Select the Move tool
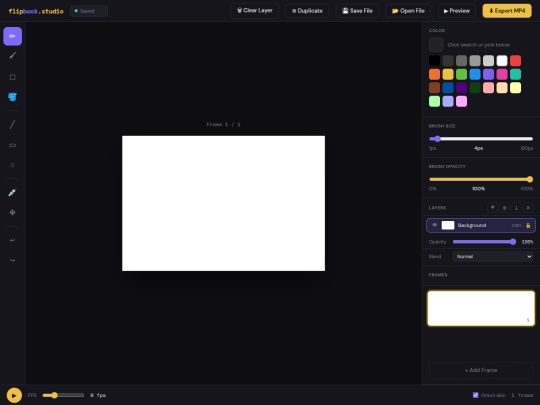540x405 pixels. point(12,212)
